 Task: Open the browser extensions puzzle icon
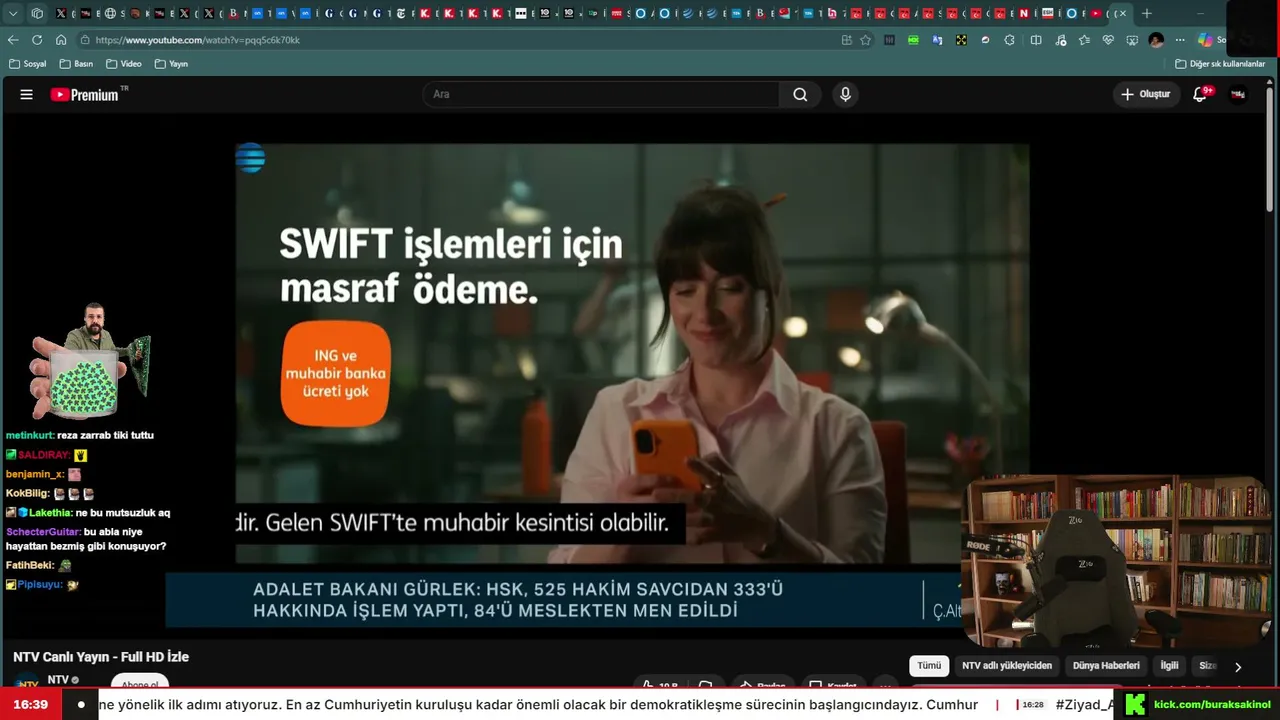point(1009,40)
